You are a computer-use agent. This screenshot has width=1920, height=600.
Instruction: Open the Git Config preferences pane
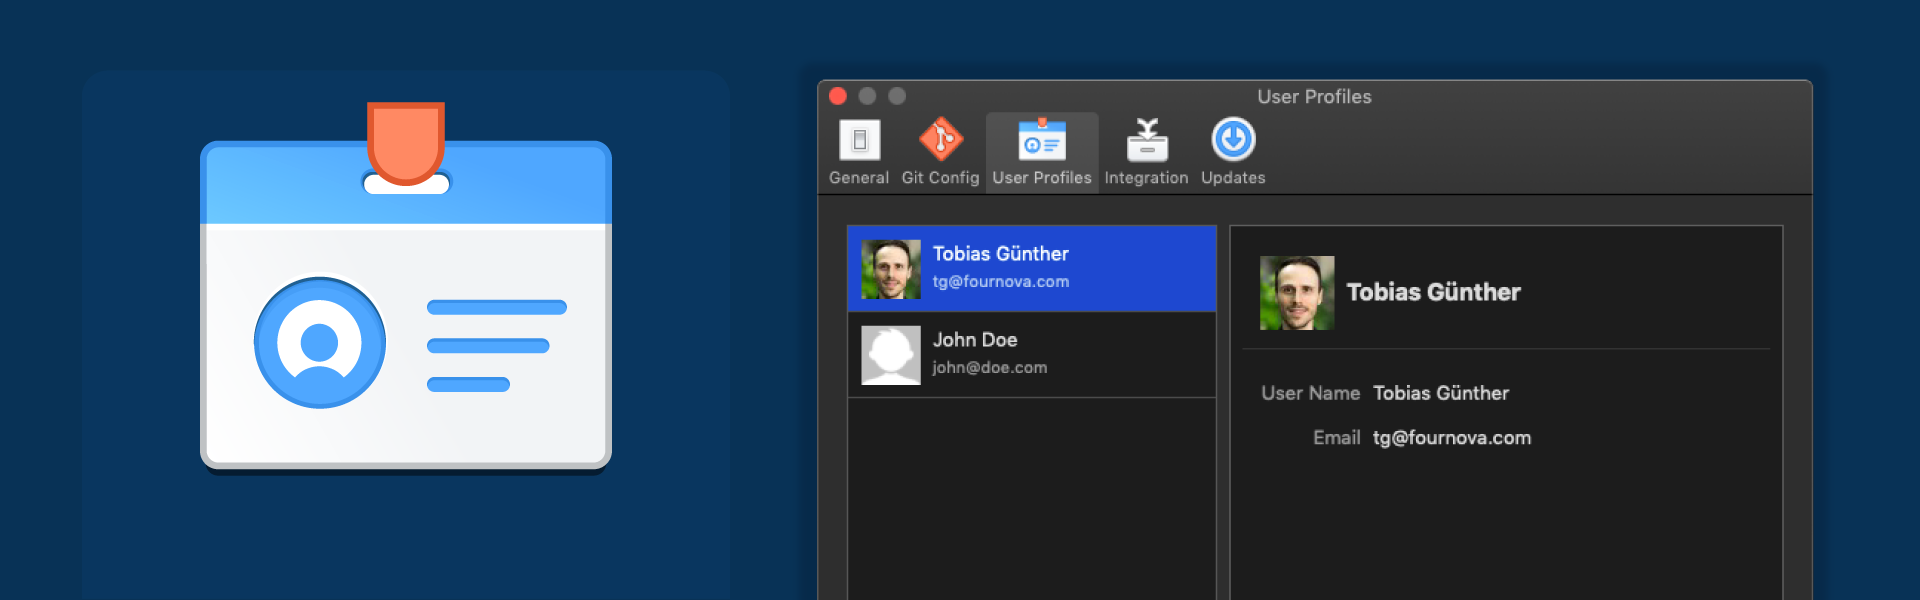click(x=940, y=151)
